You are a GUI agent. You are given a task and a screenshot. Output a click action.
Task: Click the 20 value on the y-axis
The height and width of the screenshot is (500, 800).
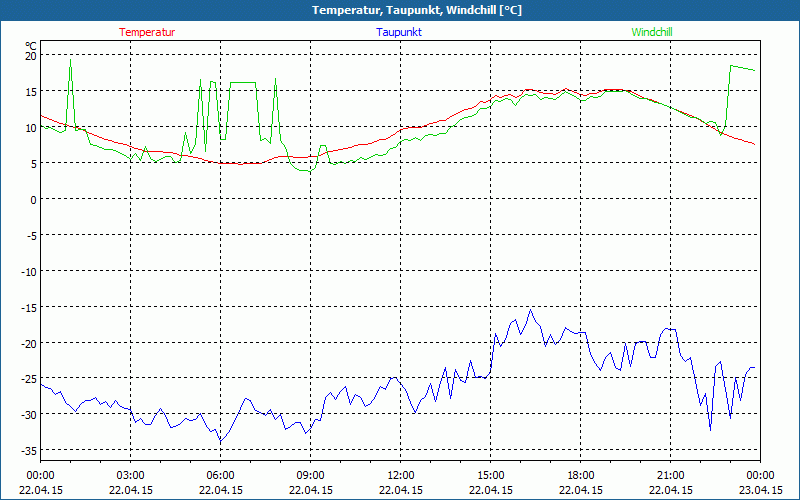[31, 56]
